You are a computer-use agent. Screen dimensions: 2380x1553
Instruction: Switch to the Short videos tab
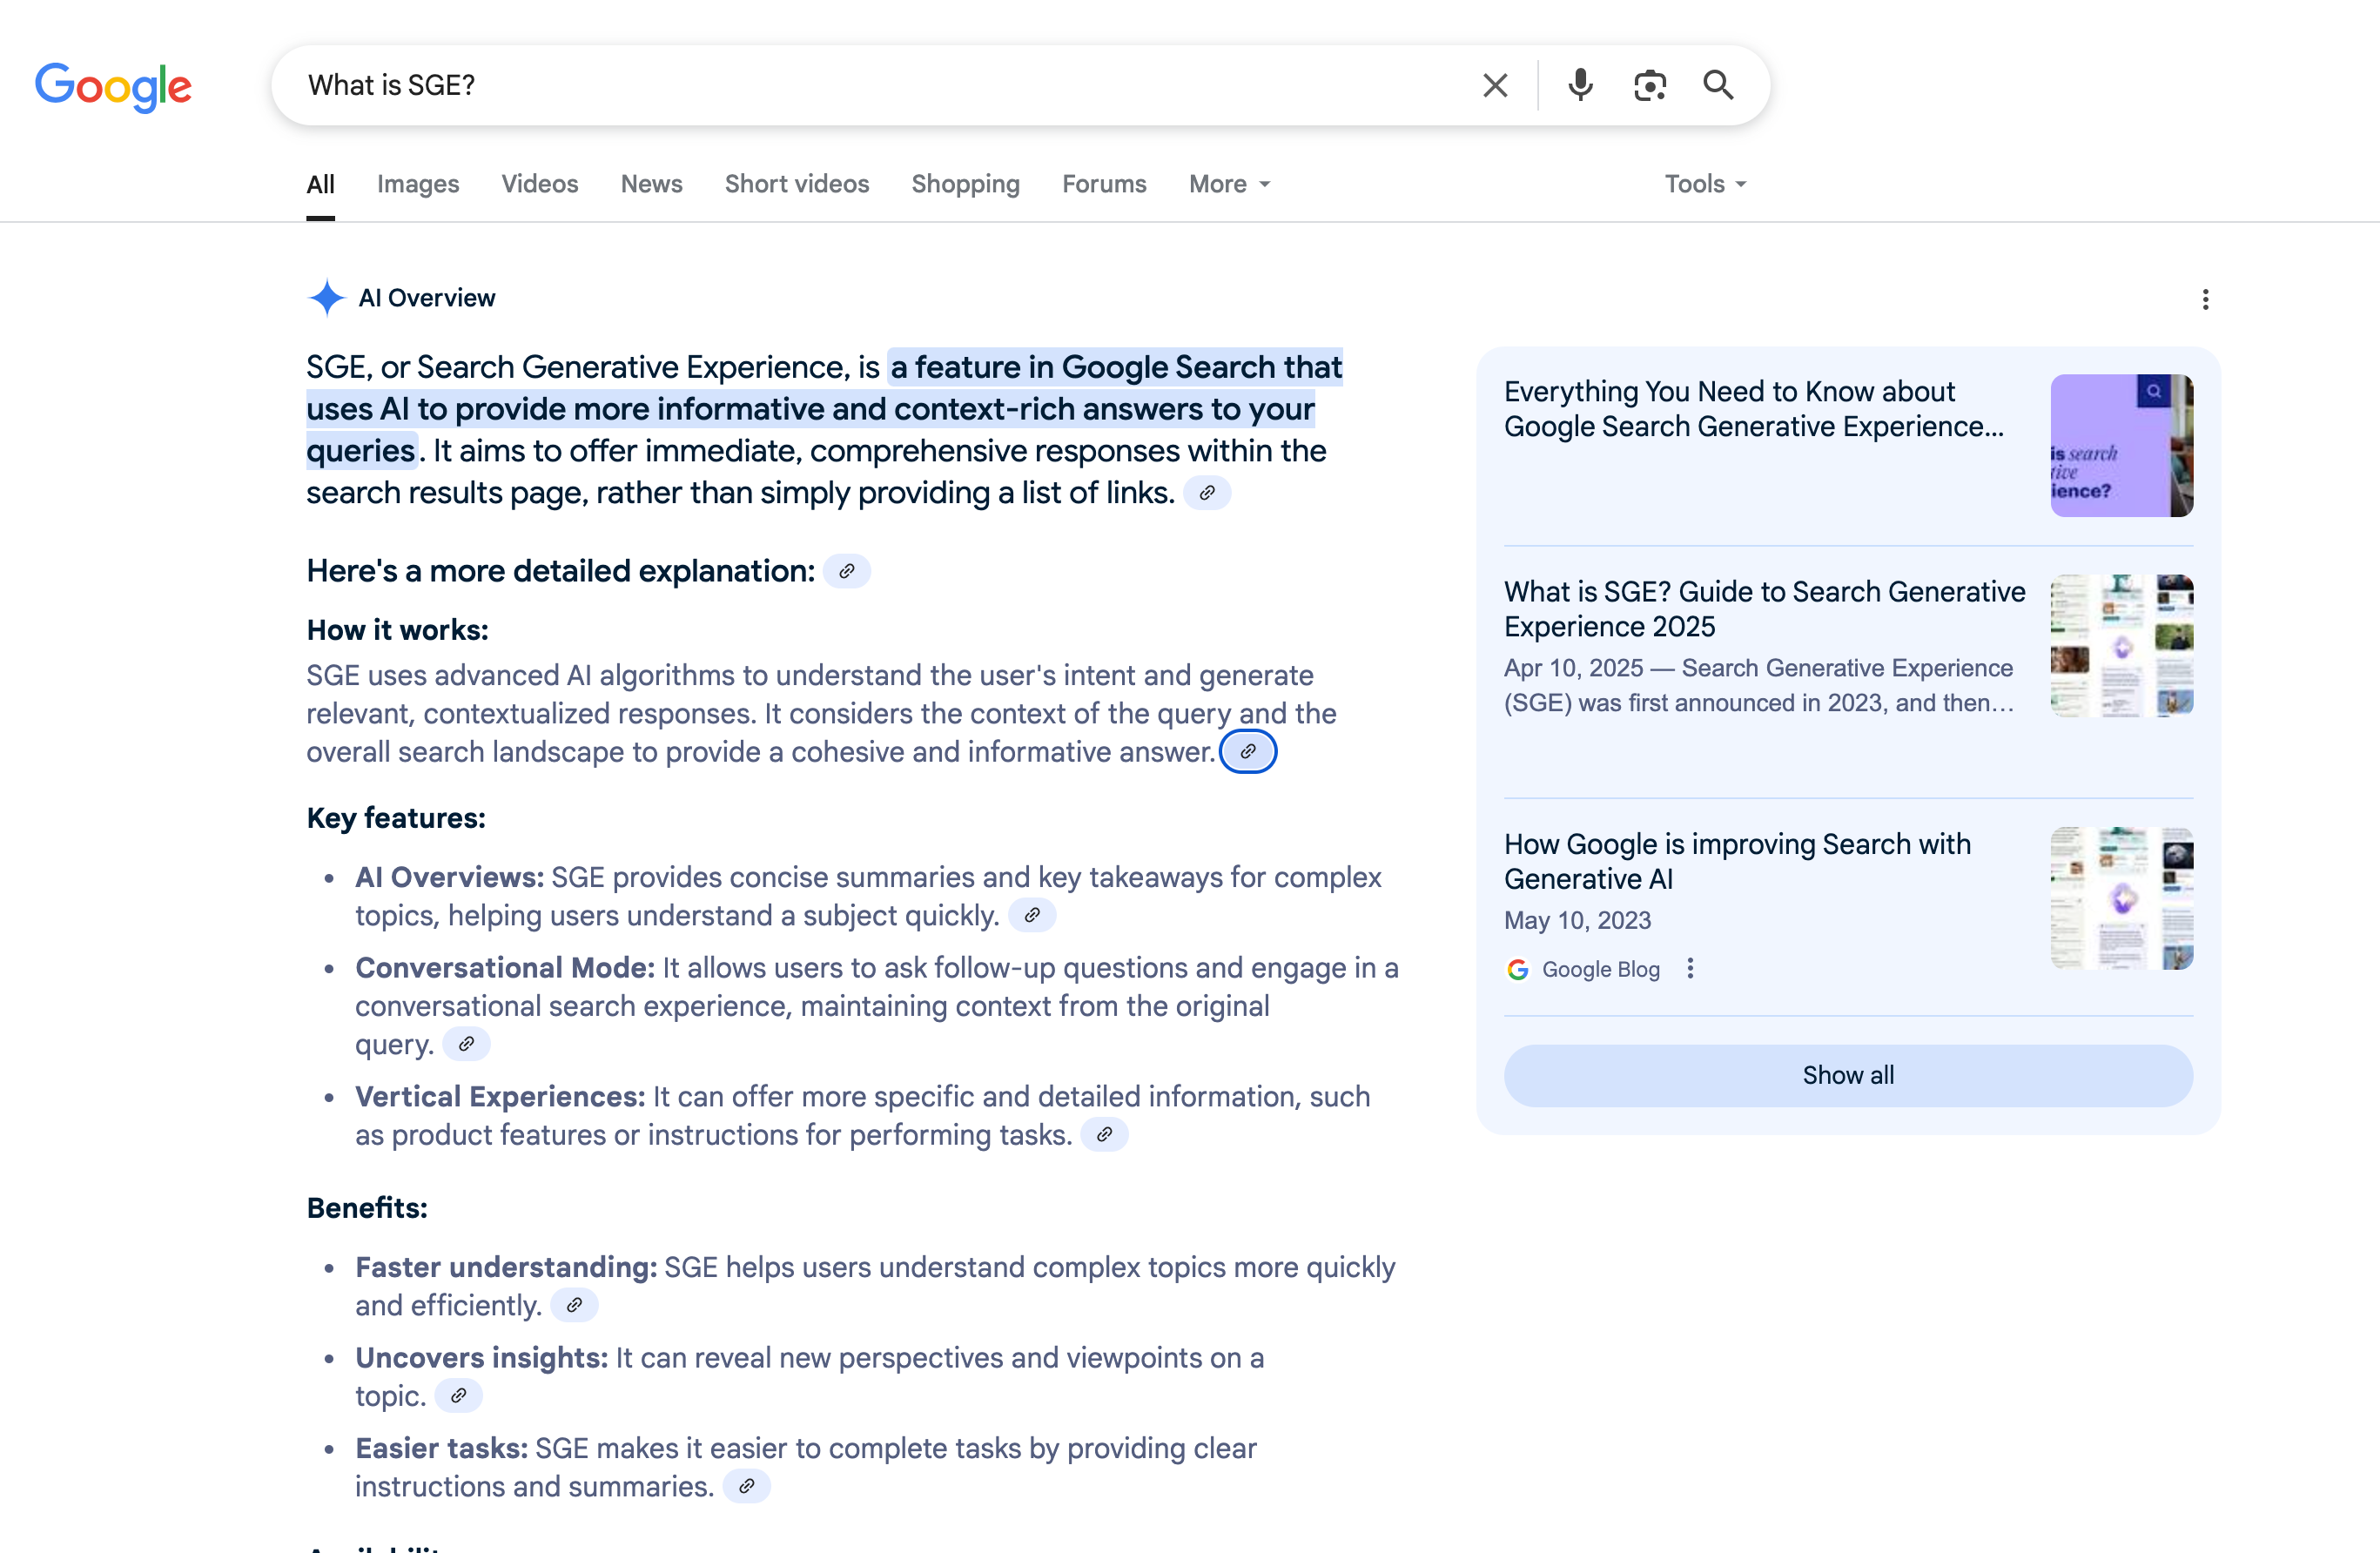coord(797,184)
